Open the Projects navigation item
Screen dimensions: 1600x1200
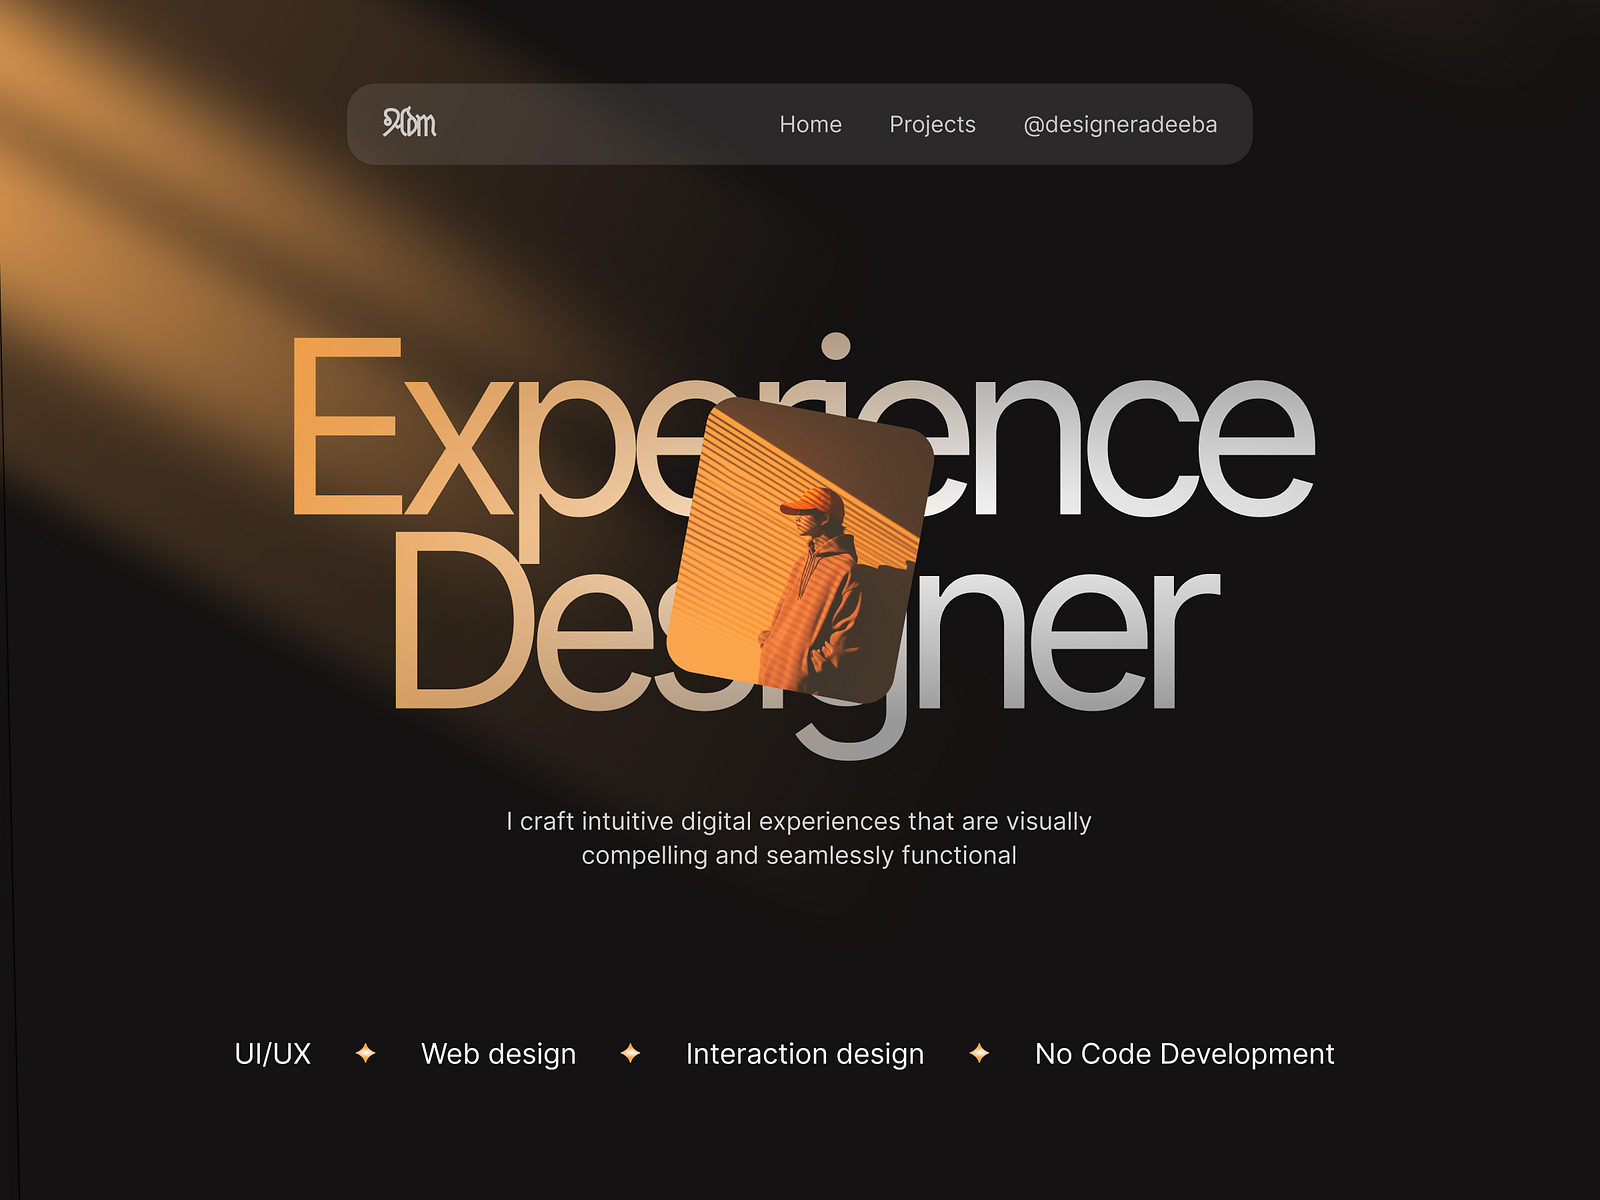pyautogui.click(x=932, y=124)
